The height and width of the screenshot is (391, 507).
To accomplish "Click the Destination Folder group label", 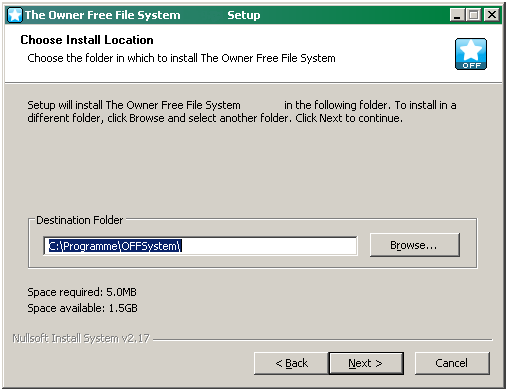I will (79, 220).
